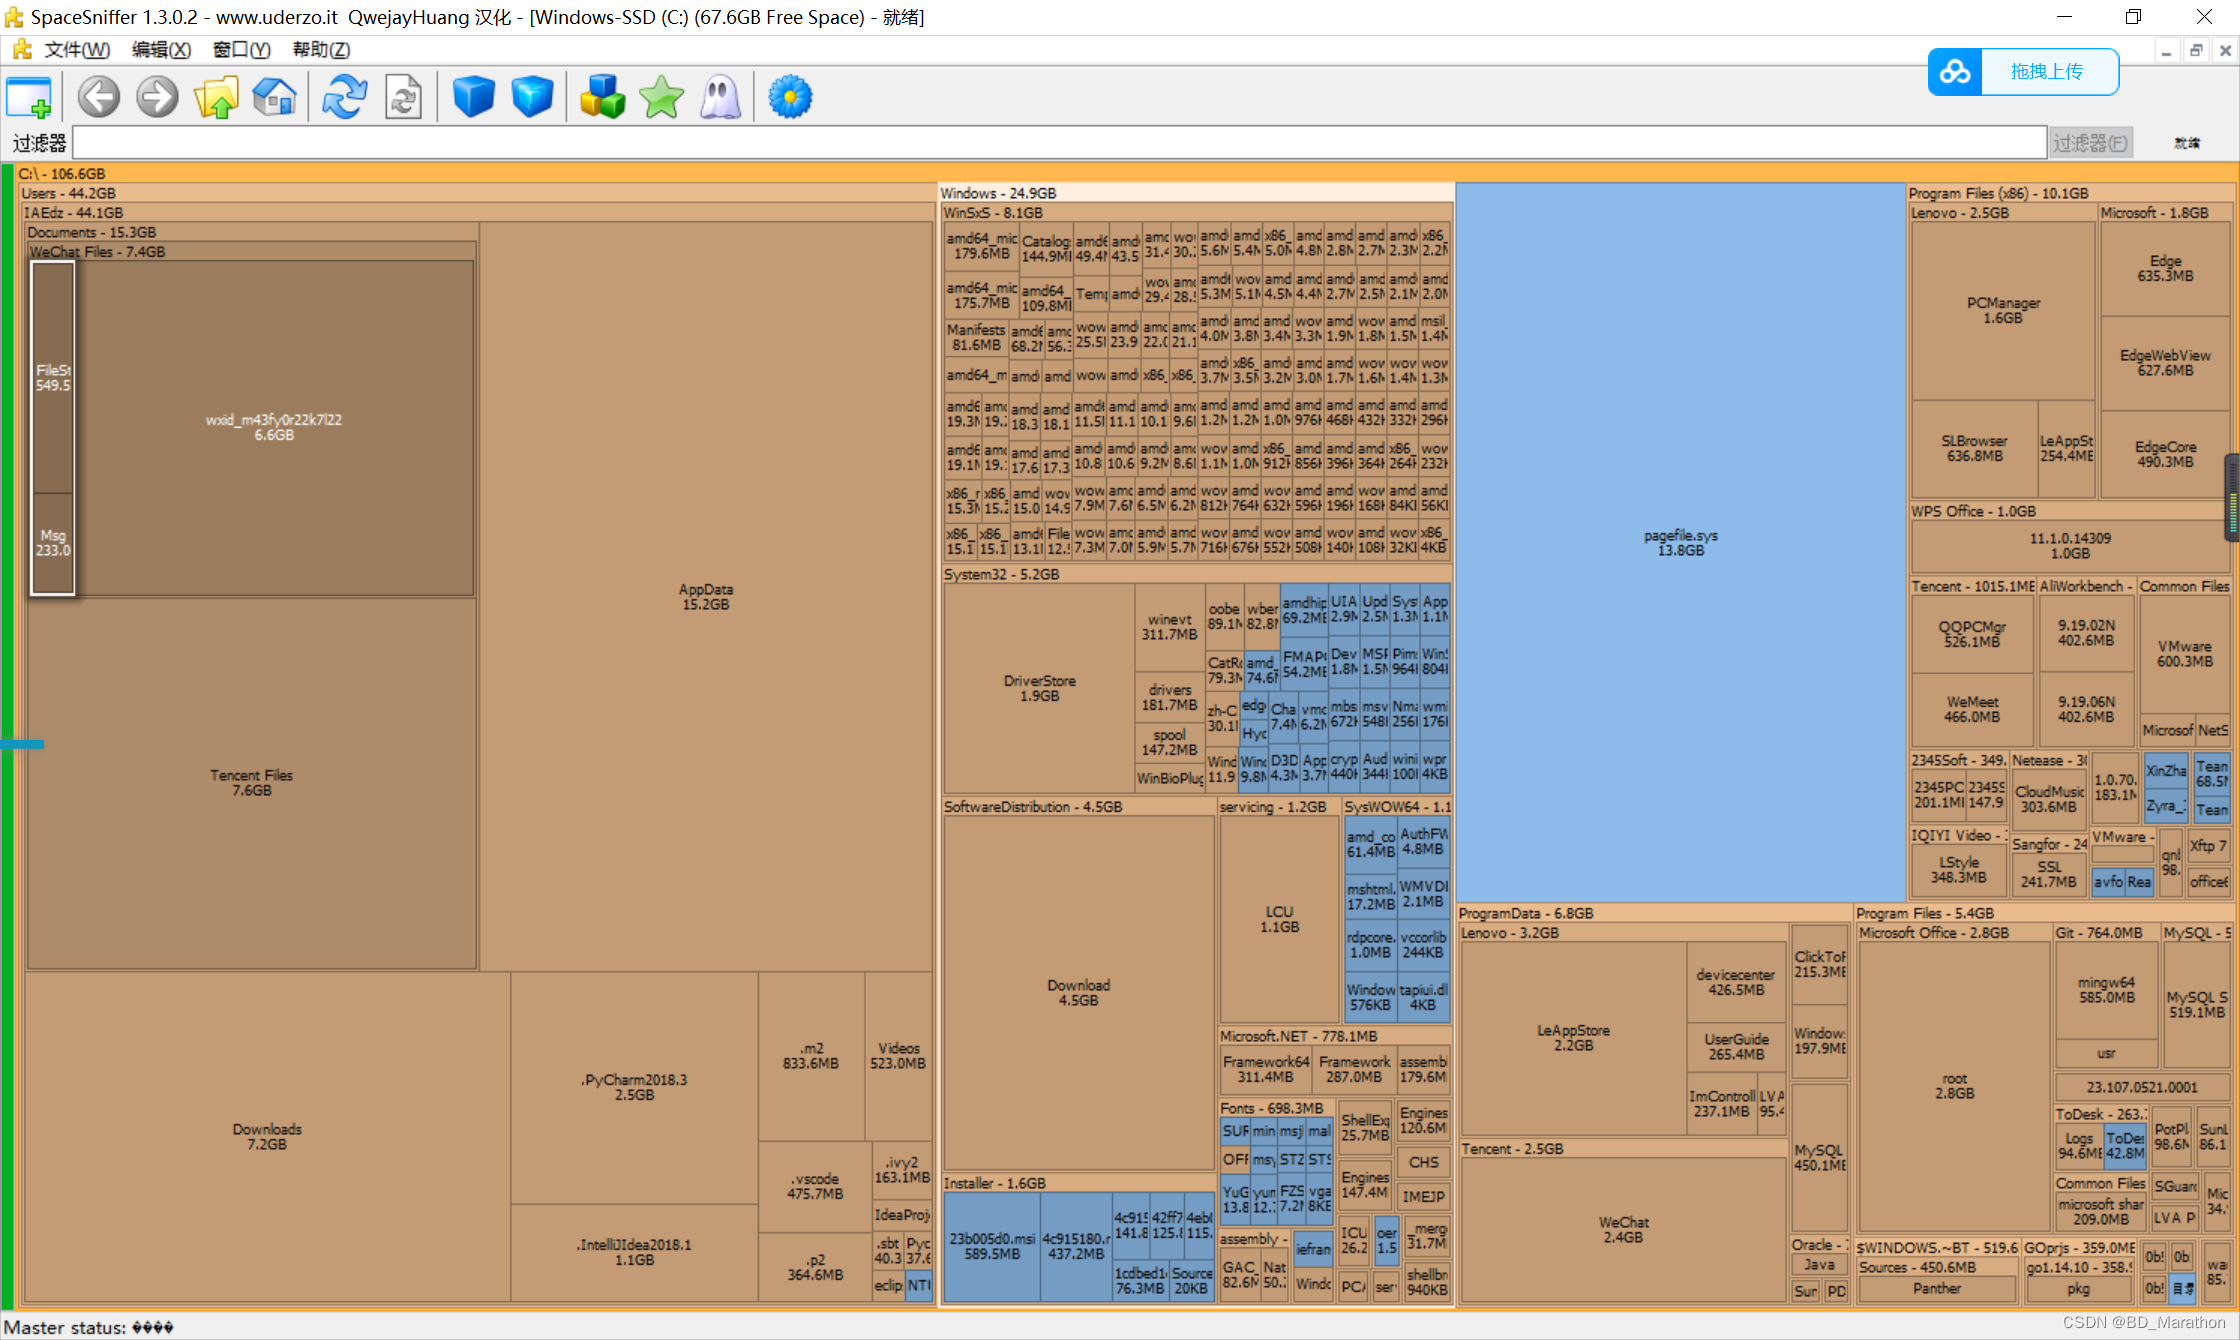Viewport: 2240px width, 1340px height.
Task: Select the Downloads 7.2GB block
Action: (267, 1136)
